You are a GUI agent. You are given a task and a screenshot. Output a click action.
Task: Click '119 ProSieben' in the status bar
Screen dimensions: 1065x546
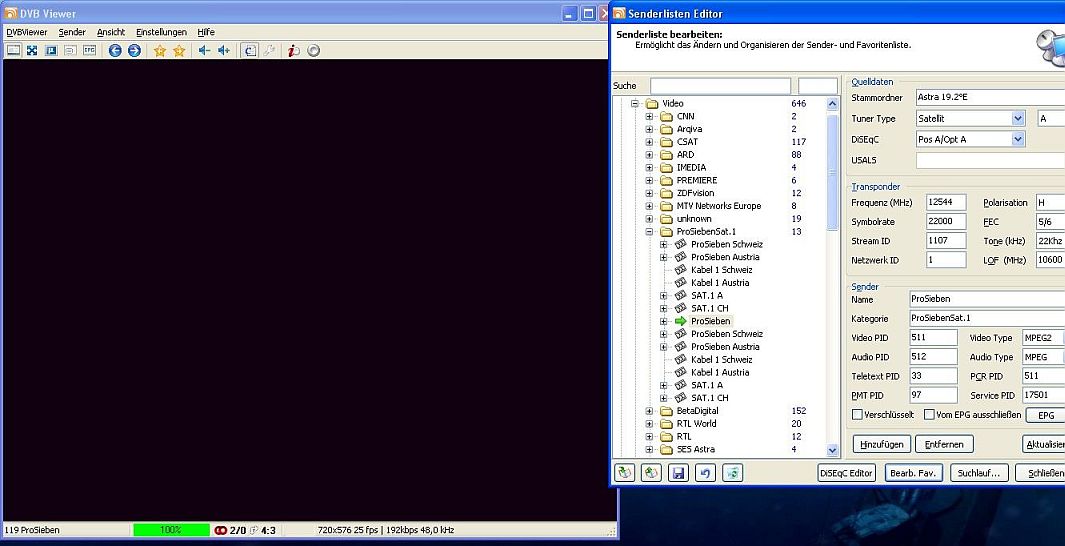click(32, 530)
